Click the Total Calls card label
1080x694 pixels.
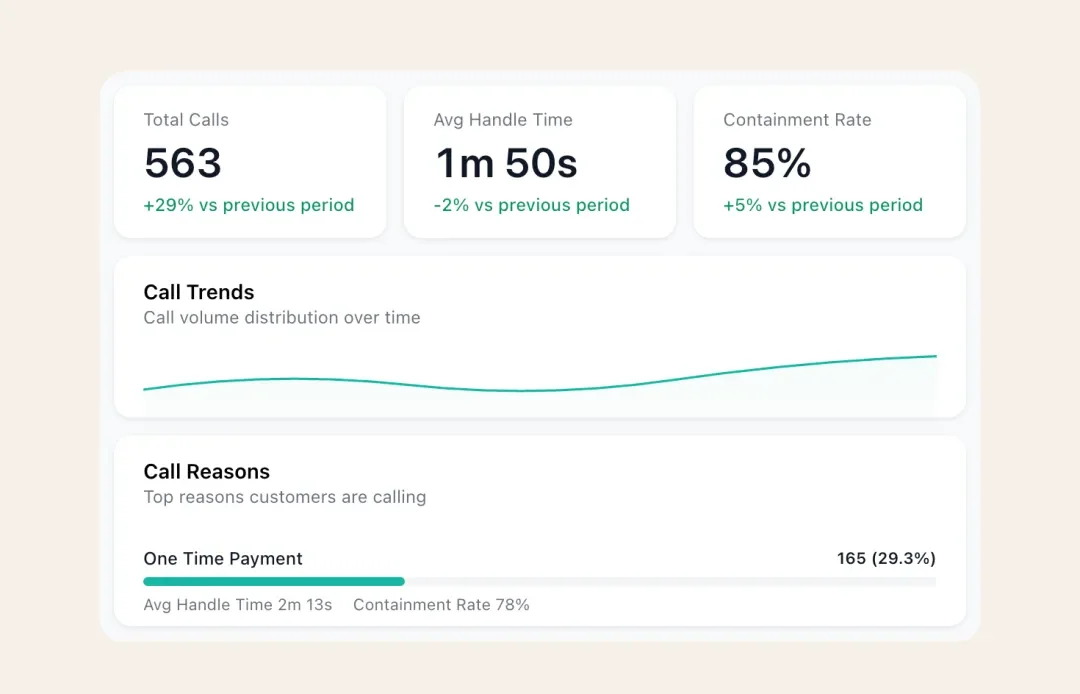pyautogui.click(x=186, y=120)
